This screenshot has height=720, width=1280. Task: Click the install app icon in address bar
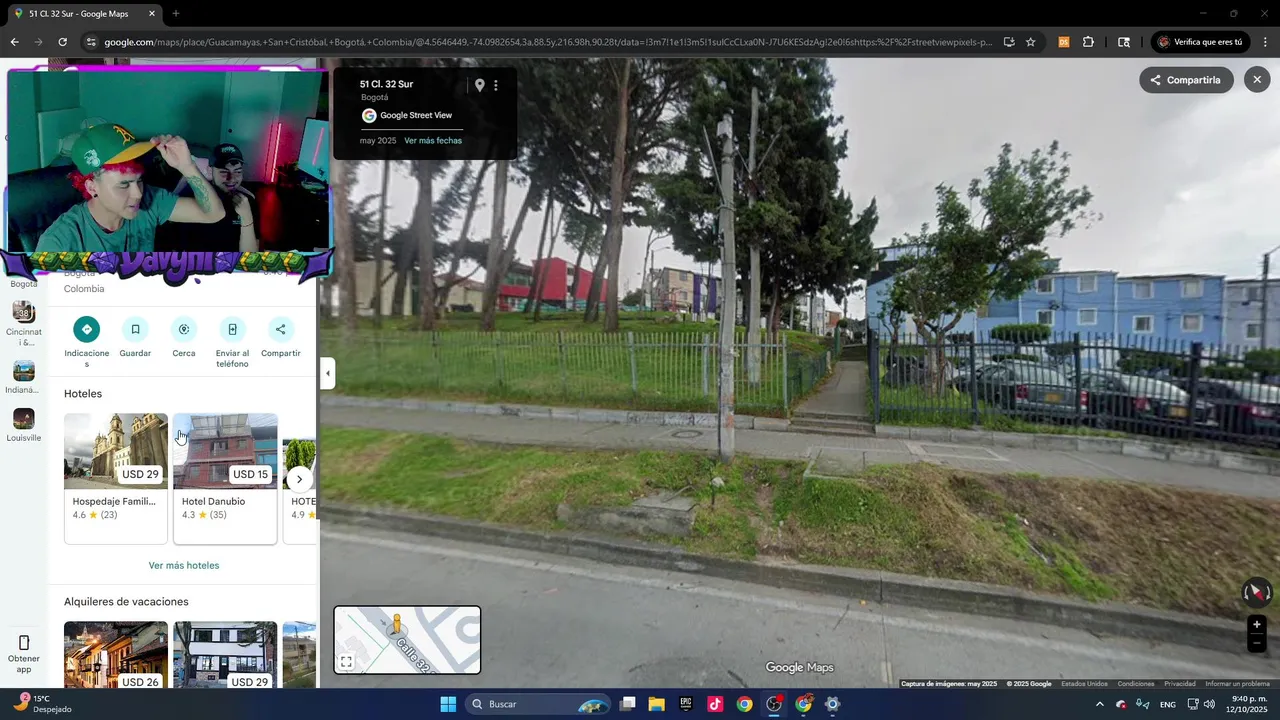click(x=1008, y=42)
